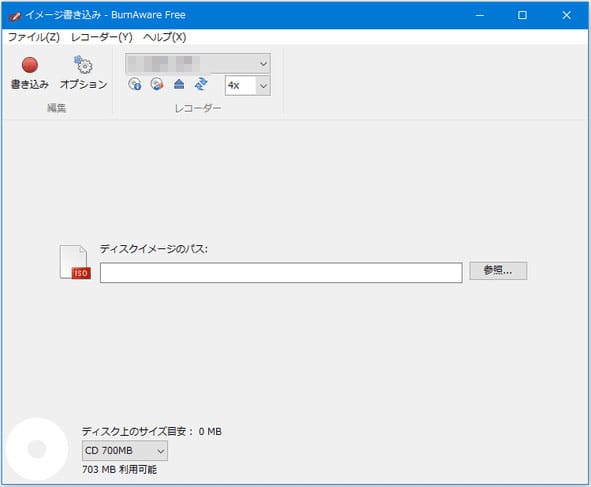The image size is (591, 487).
Task: Click the 703 MB 利用可能 text
Action: (x=119, y=470)
